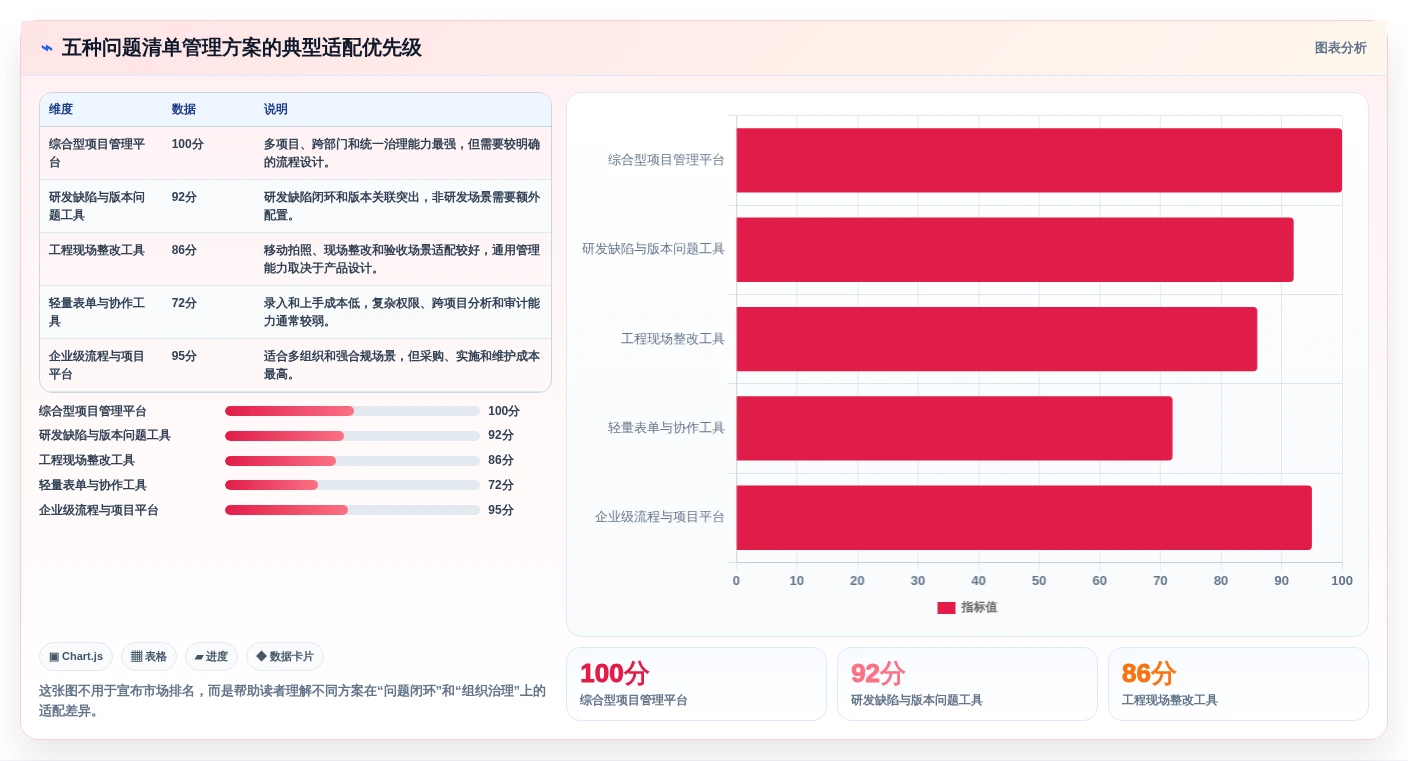Click the 92分 label beside the progress bar
This screenshot has width=1408, height=761.
coord(501,436)
